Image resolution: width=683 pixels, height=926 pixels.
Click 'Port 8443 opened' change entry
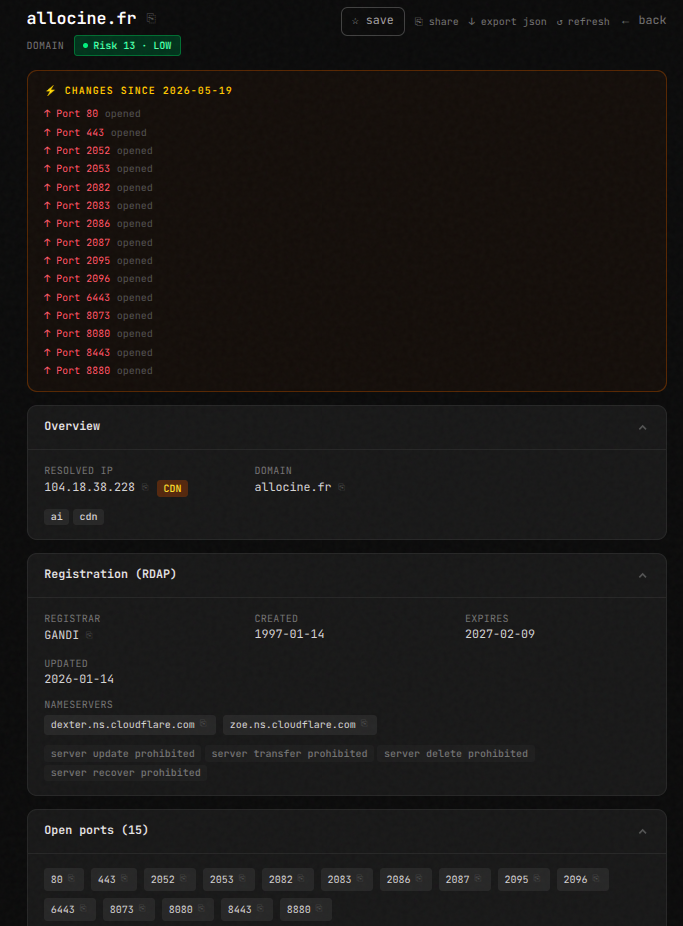click(x=98, y=353)
